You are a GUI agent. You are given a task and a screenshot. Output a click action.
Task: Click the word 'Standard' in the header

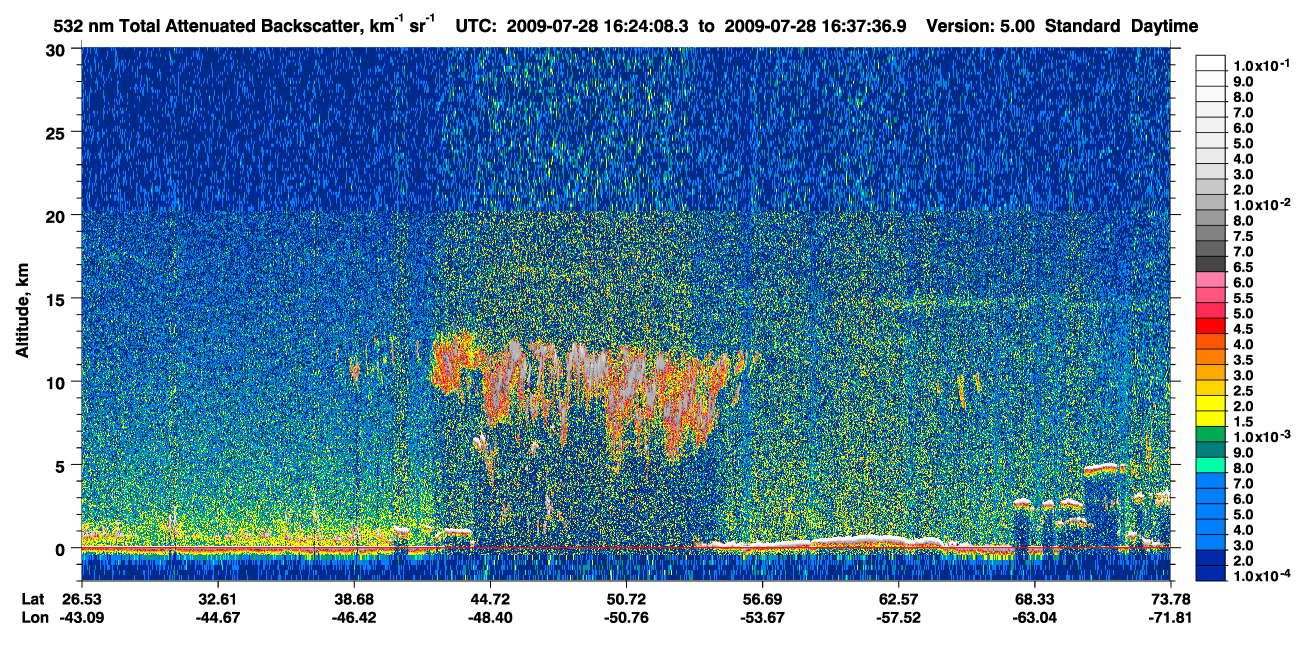[x=1082, y=26]
